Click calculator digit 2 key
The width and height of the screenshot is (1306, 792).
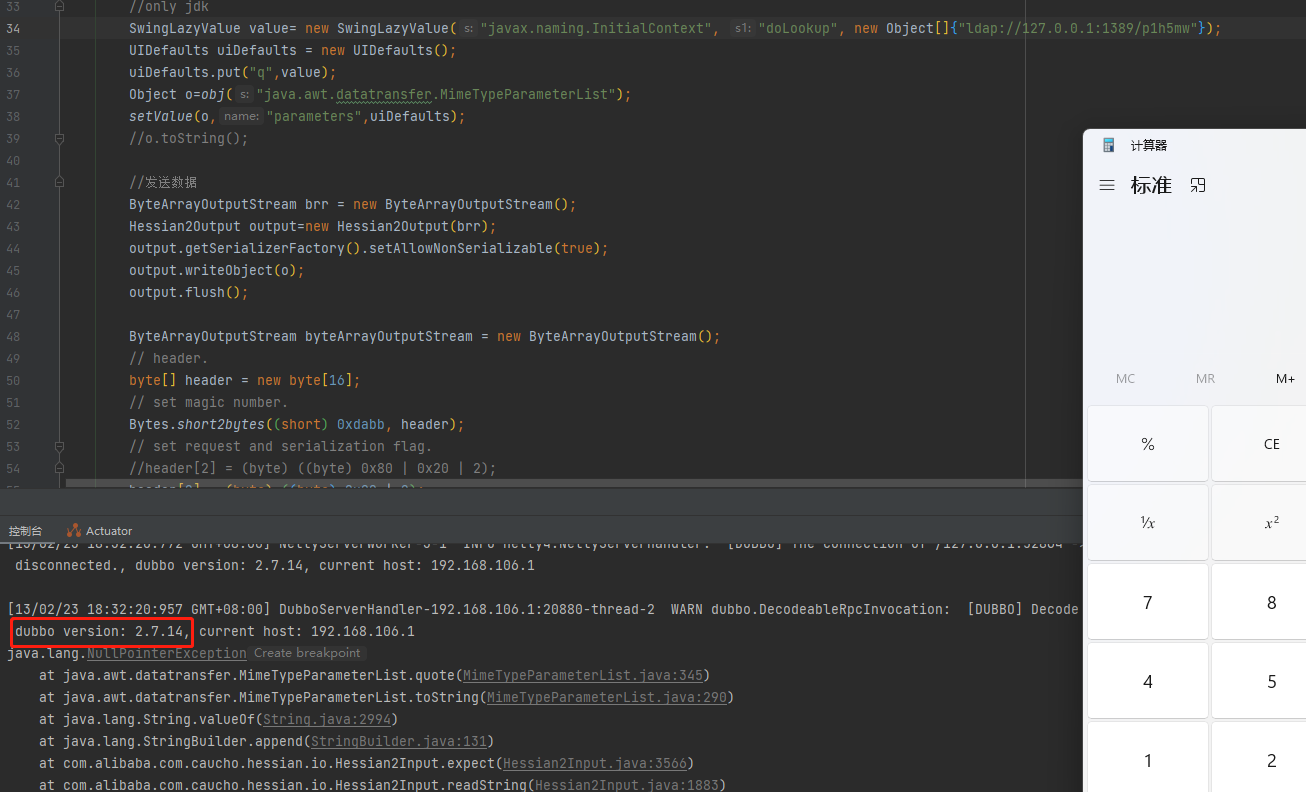pos(1271,760)
